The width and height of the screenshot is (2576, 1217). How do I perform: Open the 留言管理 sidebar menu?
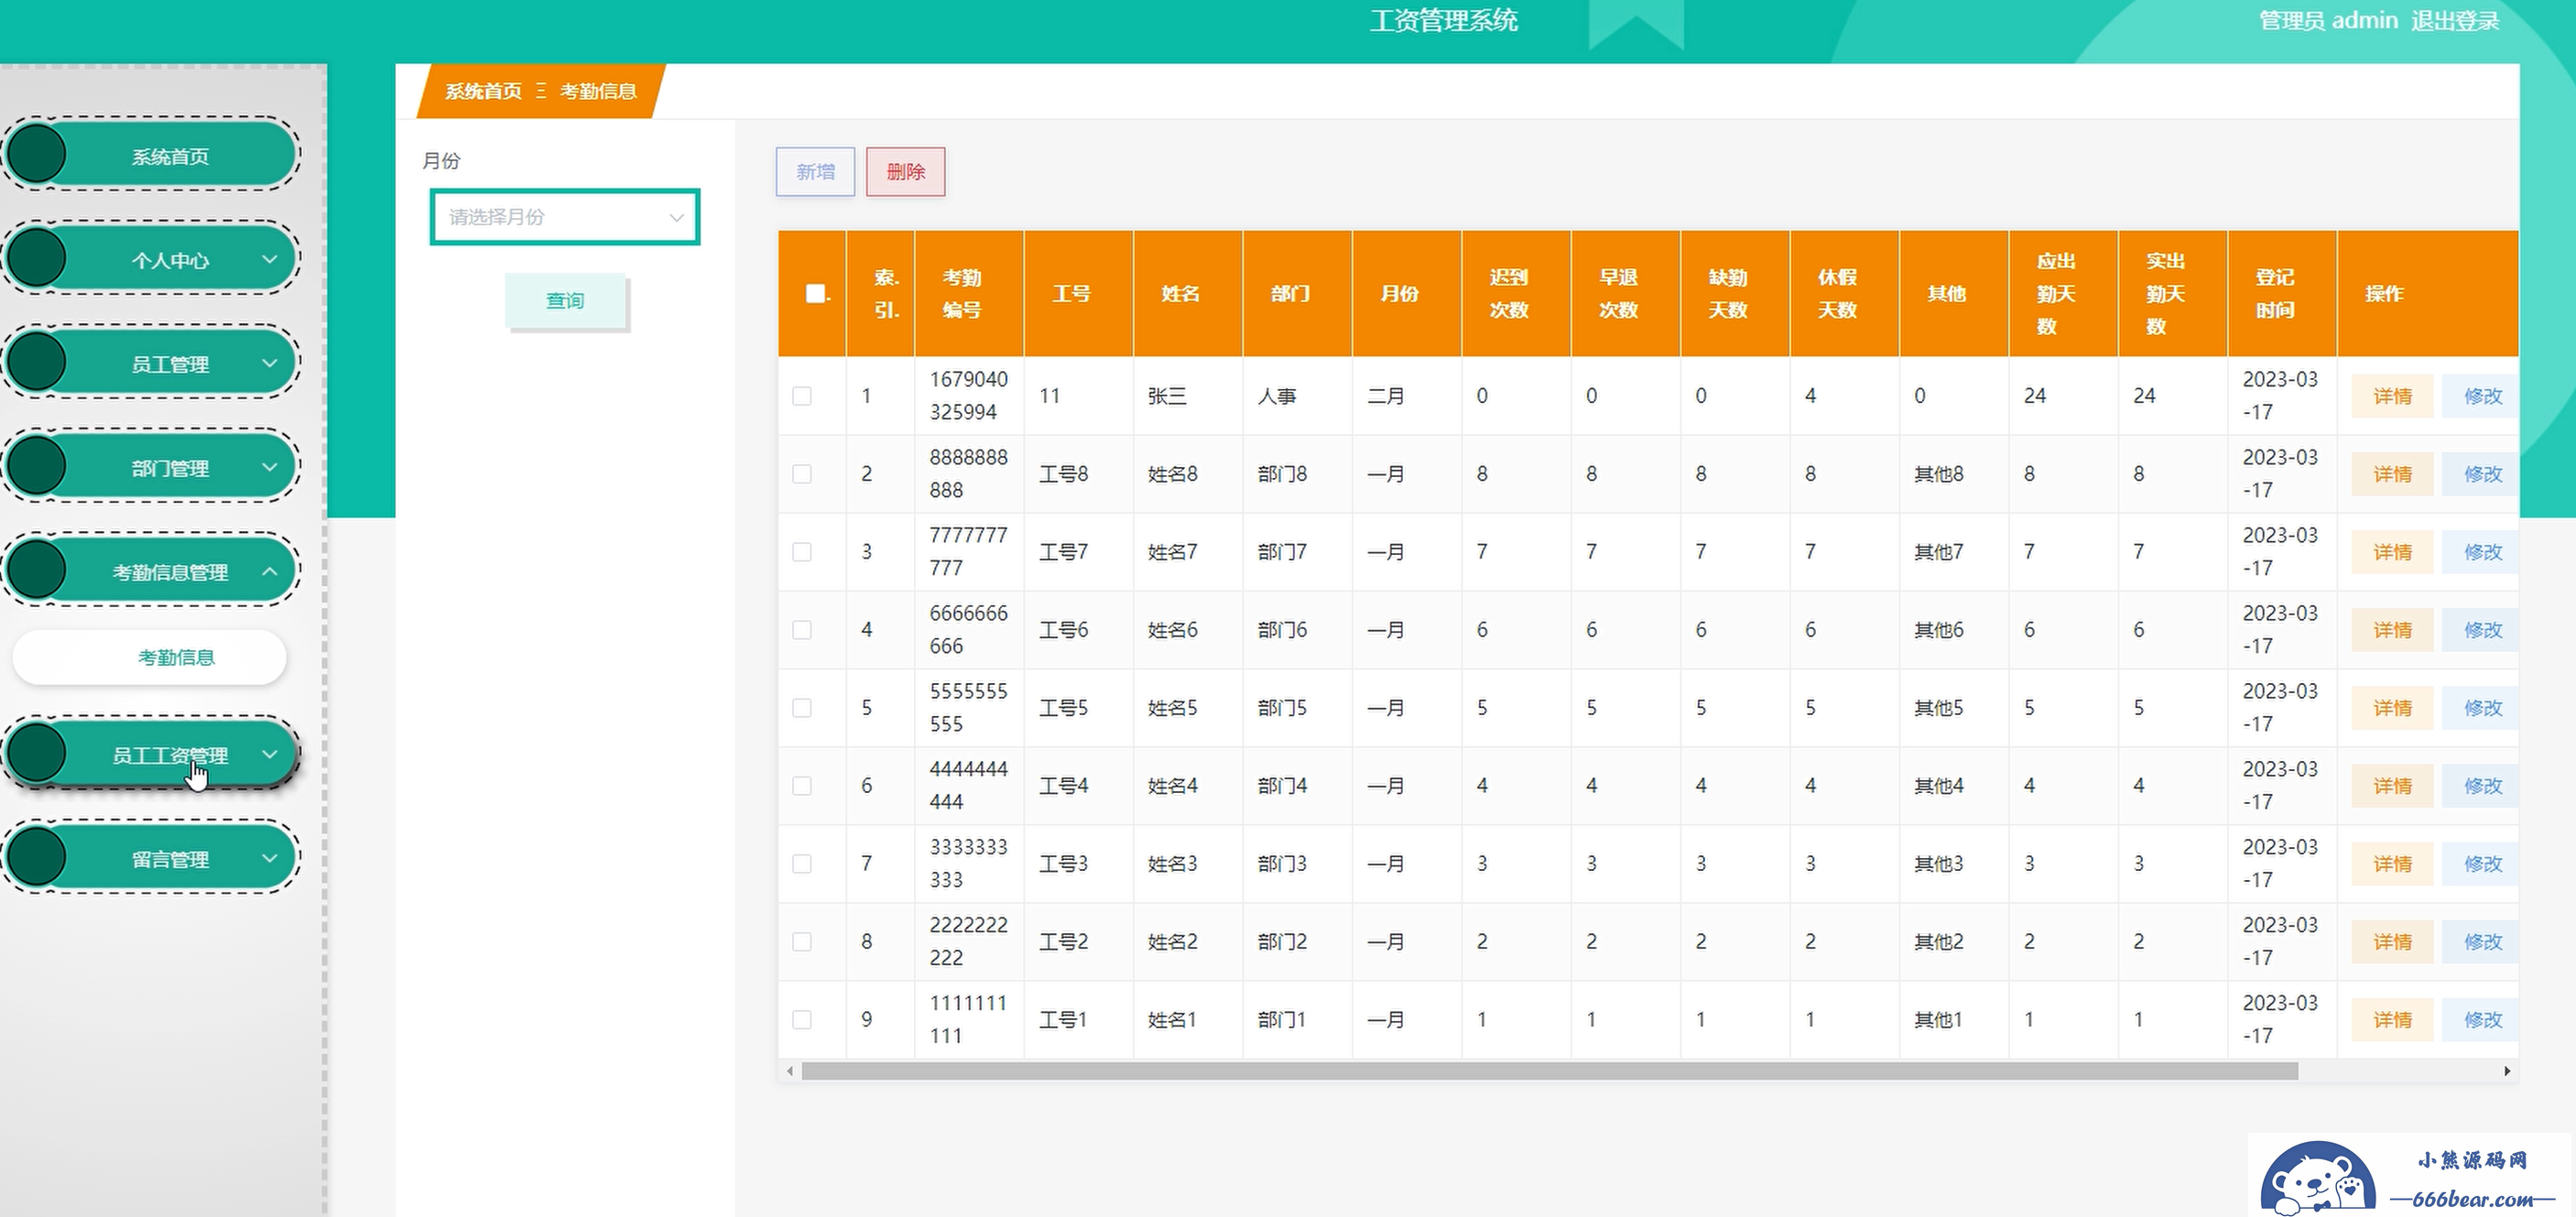[x=152, y=858]
